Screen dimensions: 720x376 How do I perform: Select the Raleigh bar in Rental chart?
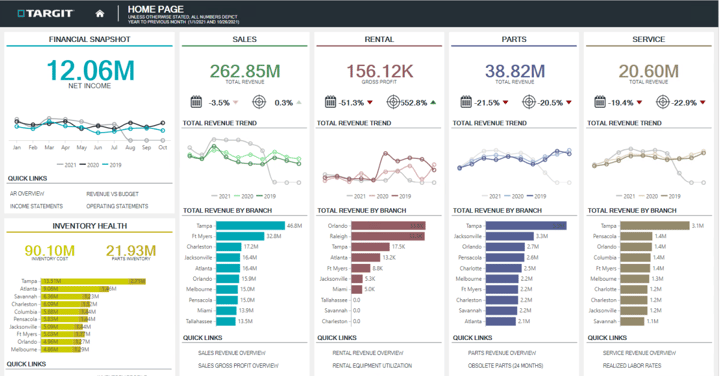(388, 236)
